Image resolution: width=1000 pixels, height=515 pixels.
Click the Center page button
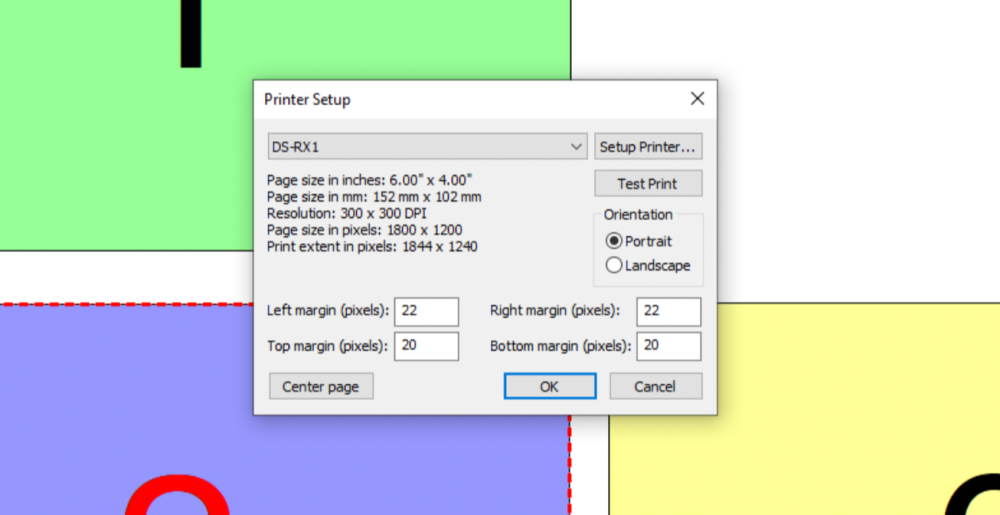click(x=320, y=386)
